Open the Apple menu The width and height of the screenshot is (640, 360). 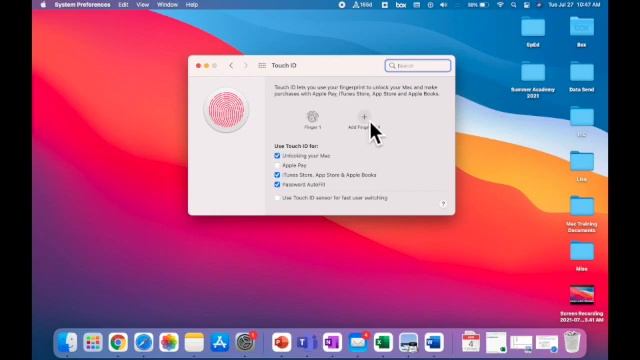[x=43, y=5]
